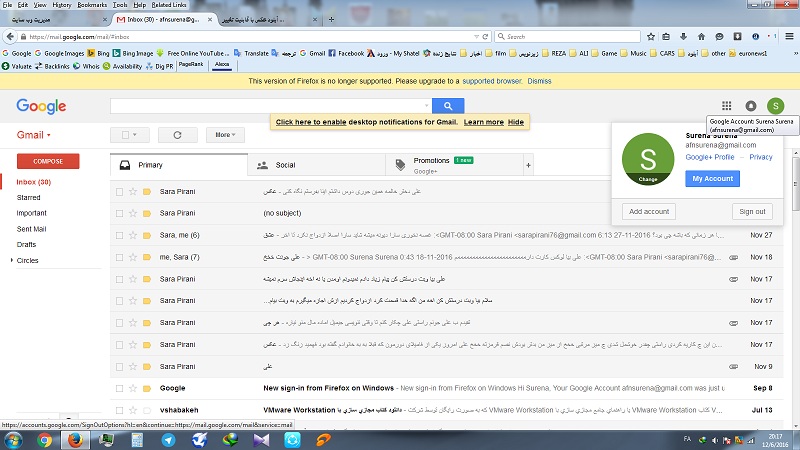Viewport: 800px width, 450px height.
Task: Open the History menu
Action: point(62,5)
